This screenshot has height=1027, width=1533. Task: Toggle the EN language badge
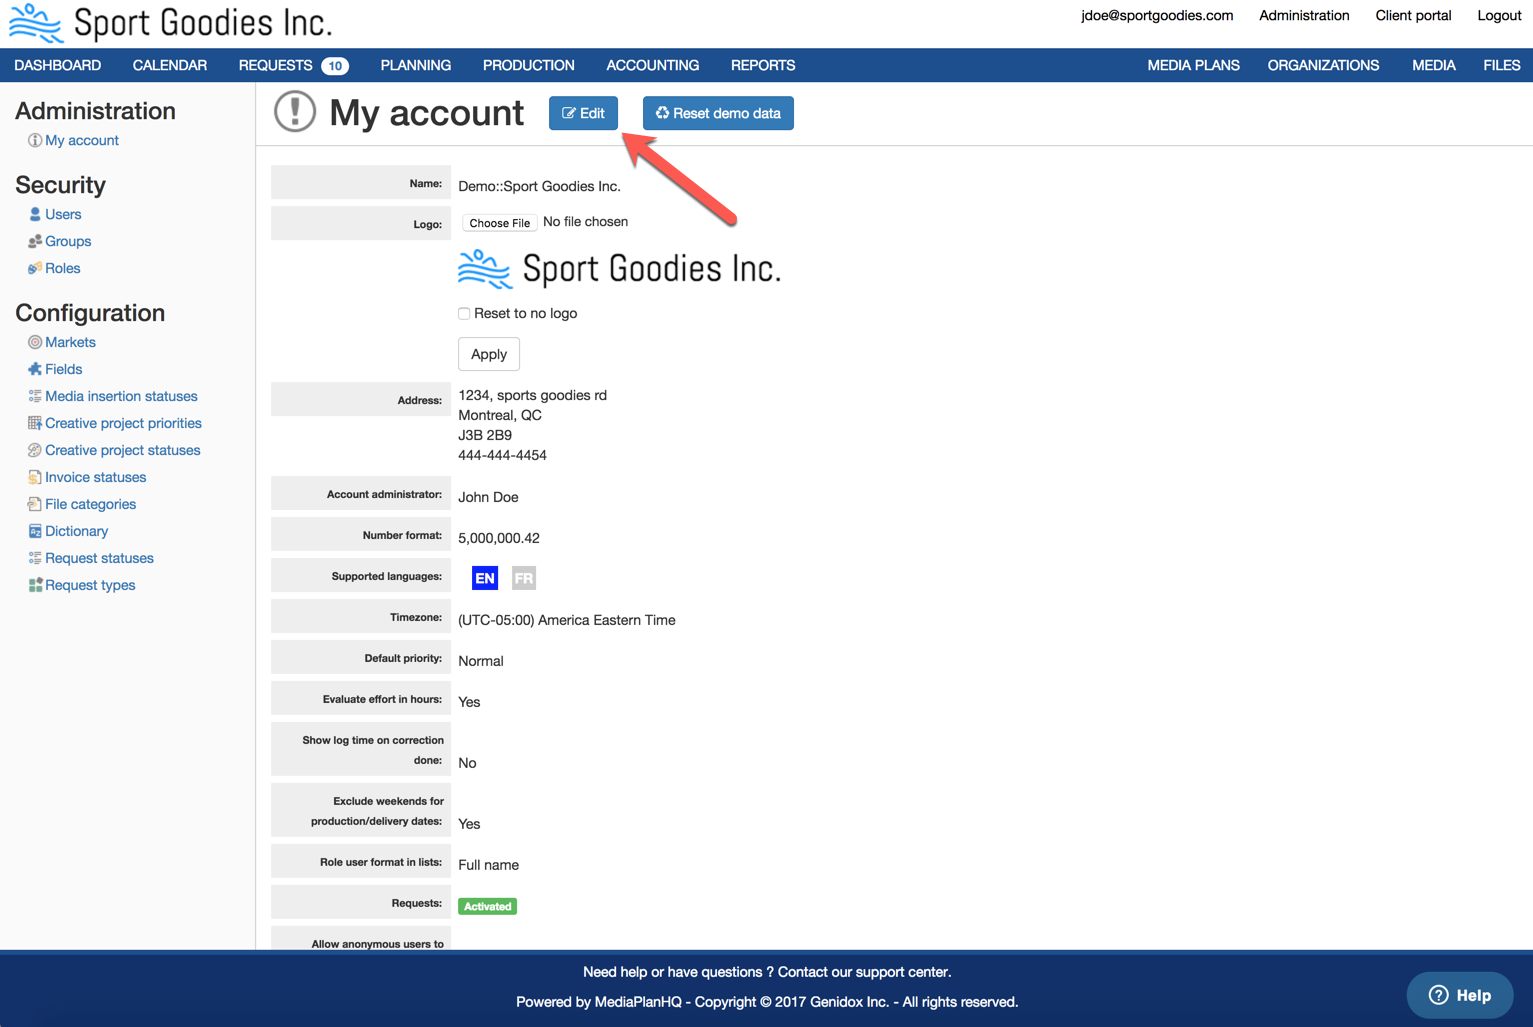(485, 578)
